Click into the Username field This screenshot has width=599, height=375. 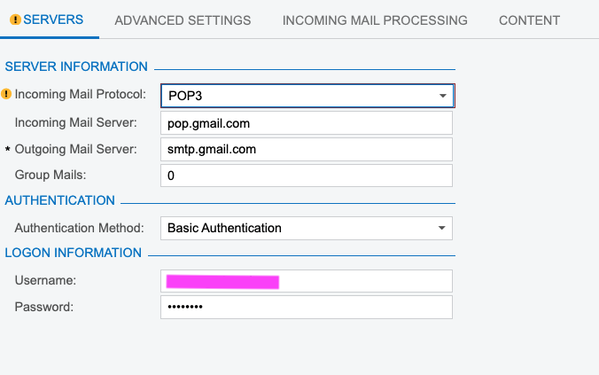click(x=306, y=281)
